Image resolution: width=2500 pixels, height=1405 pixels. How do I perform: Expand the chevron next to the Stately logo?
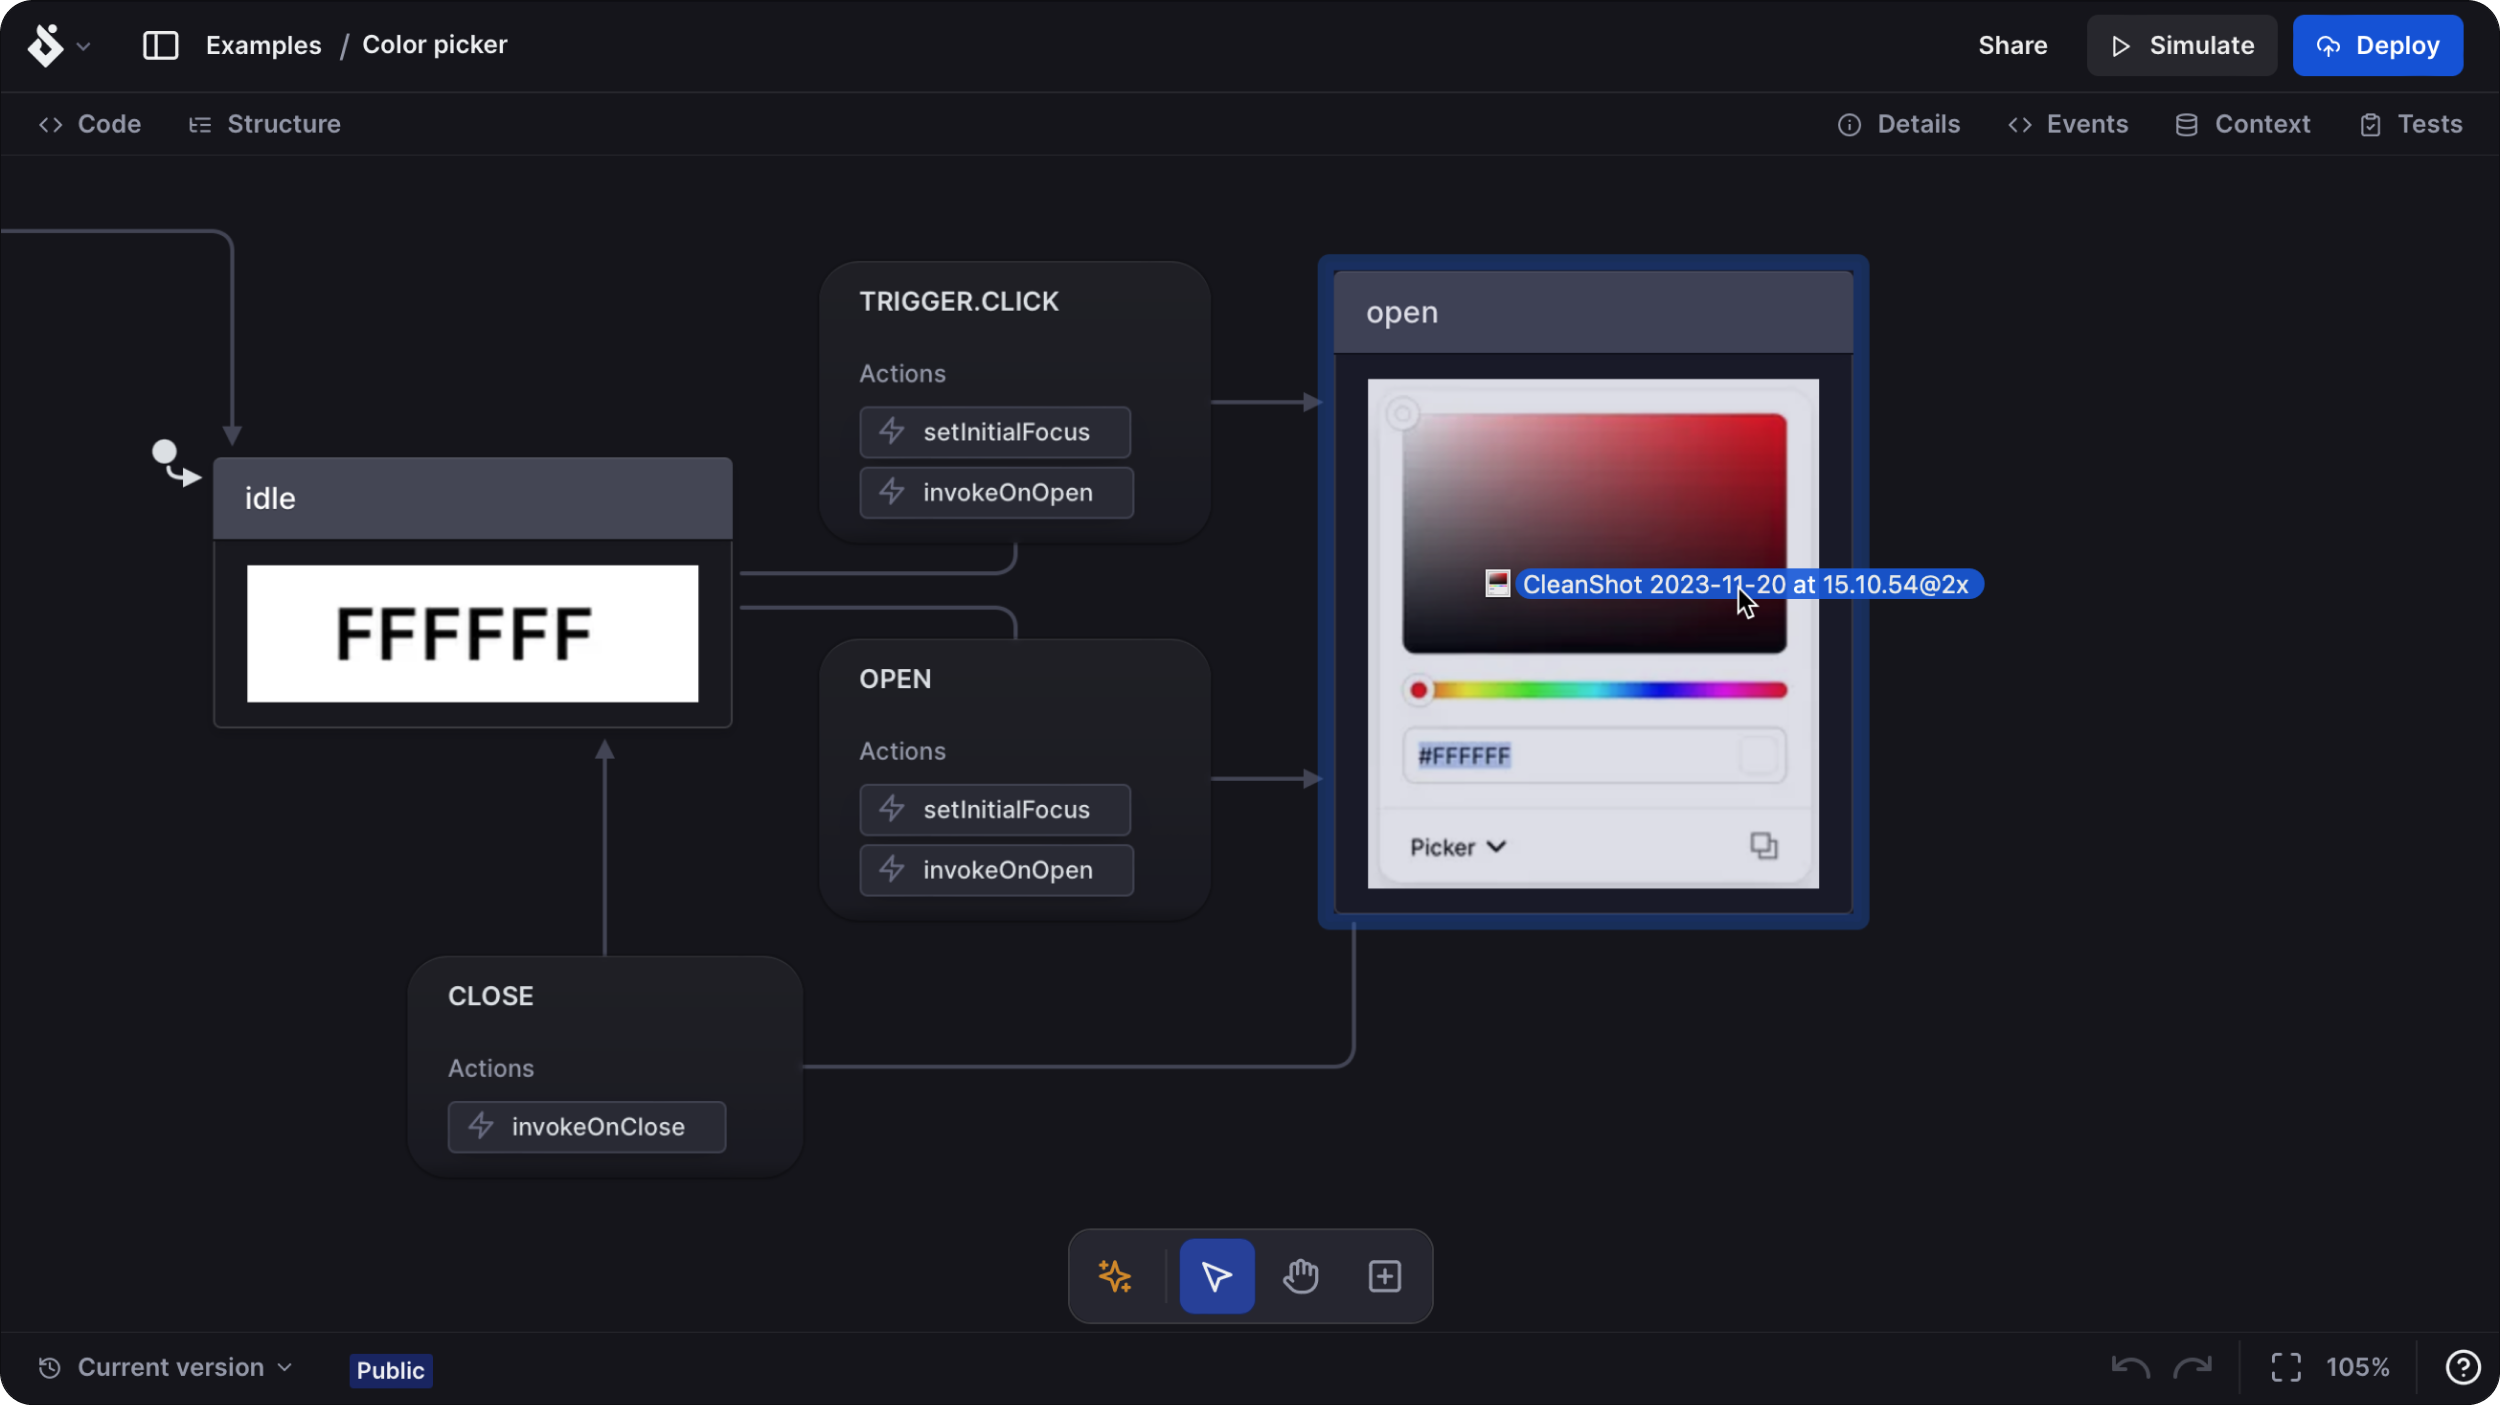(86, 45)
